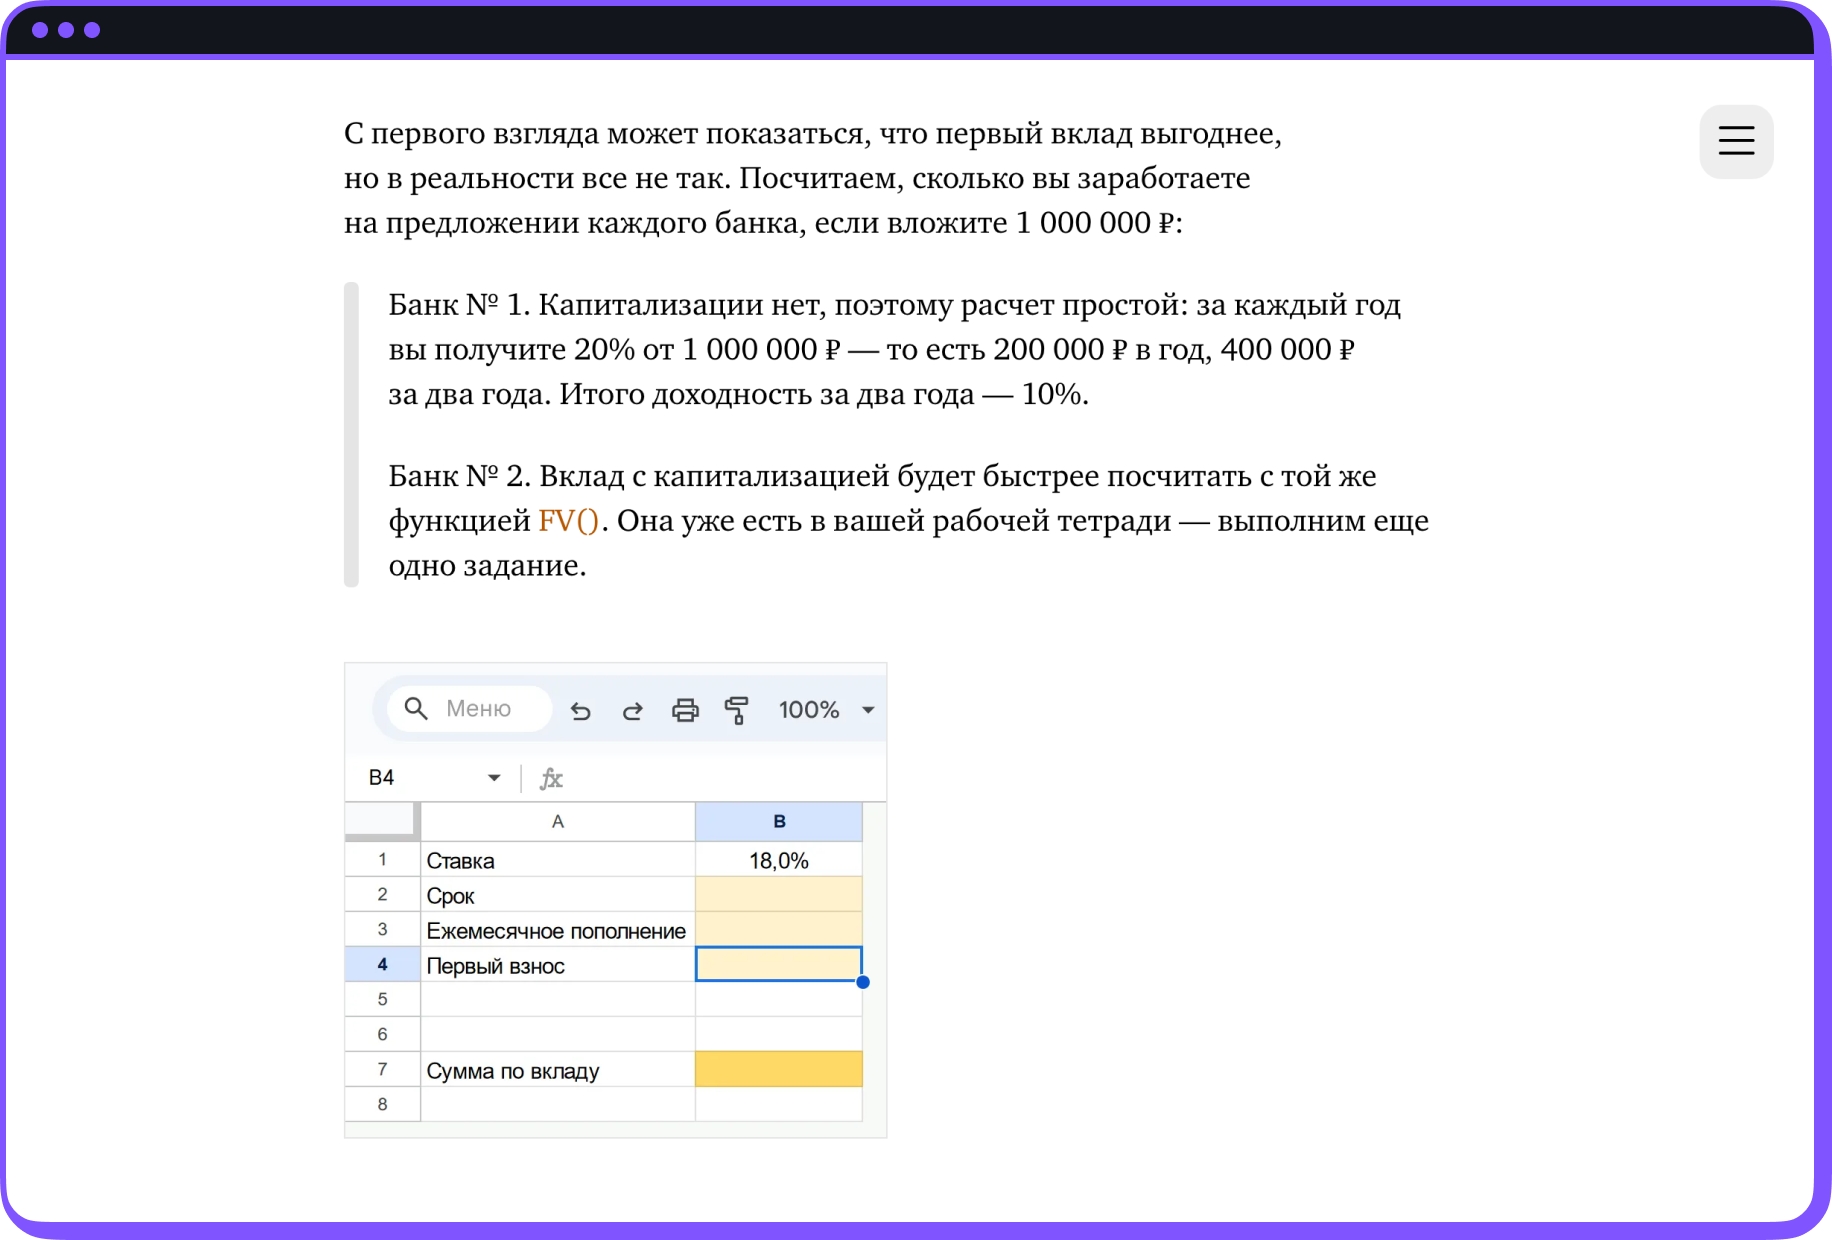The width and height of the screenshot is (1832, 1240).
Task: Click the blue fill handle on B4
Action: tap(863, 982)
